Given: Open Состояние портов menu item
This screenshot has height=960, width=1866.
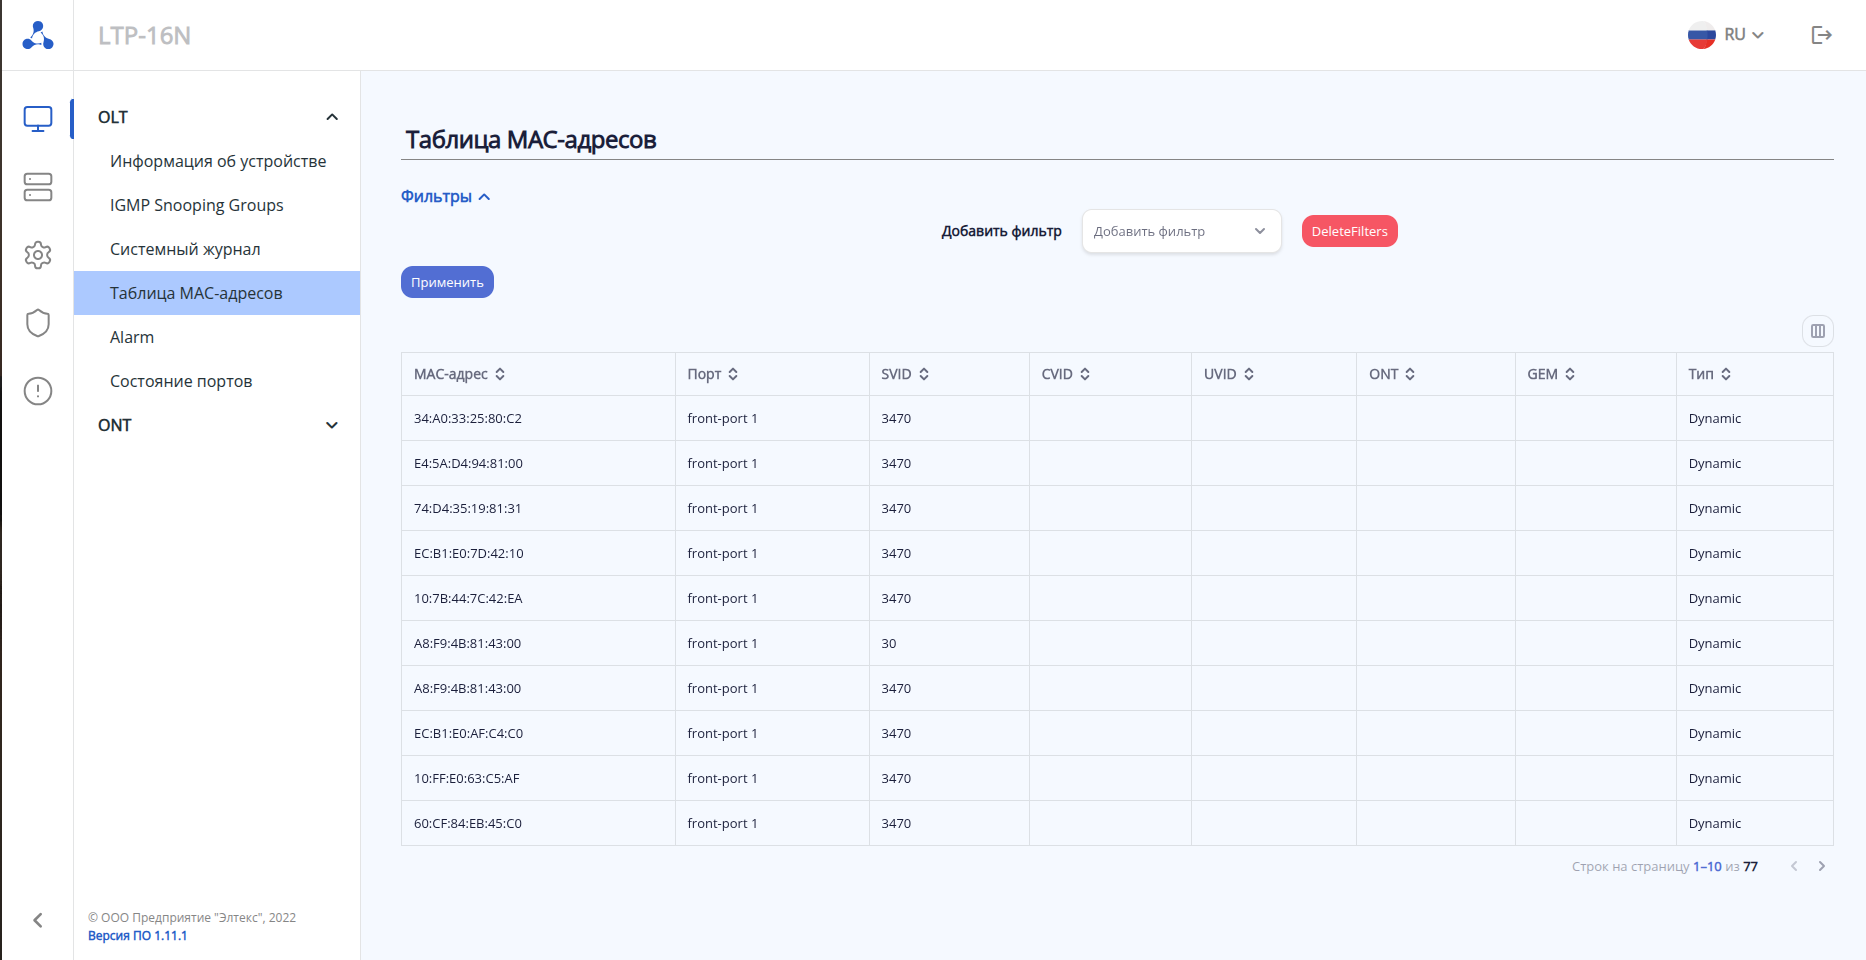Looking at the screenshot, I should [181, 381].
